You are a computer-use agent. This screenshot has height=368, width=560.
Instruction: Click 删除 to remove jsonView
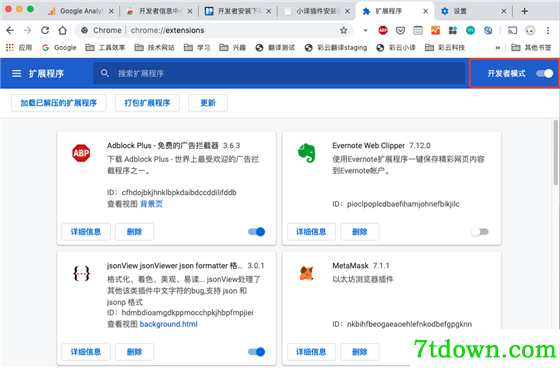[x=135, y=352]
